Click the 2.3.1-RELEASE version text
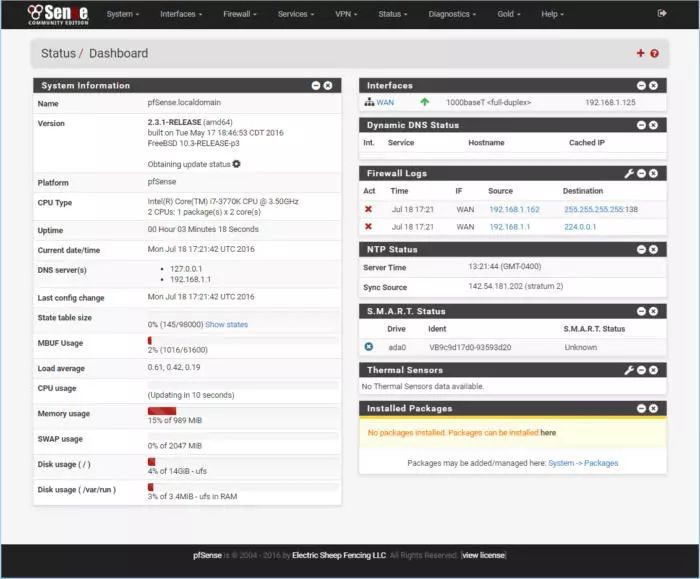 click(175, 122)
